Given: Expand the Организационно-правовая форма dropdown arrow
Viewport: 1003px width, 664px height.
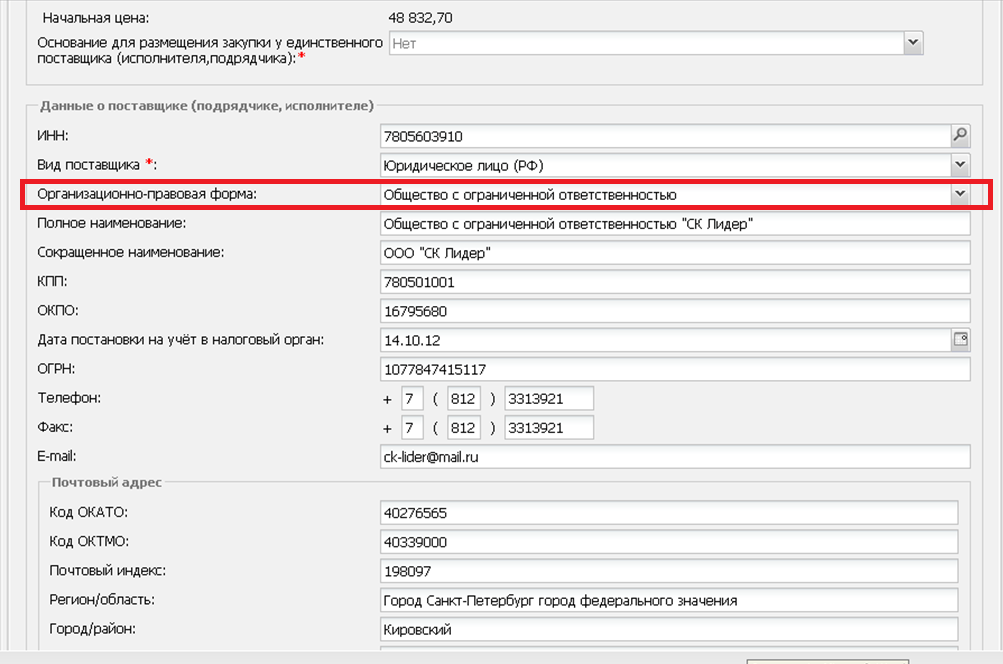Looking at the screenshot, I should coord(960,194).
